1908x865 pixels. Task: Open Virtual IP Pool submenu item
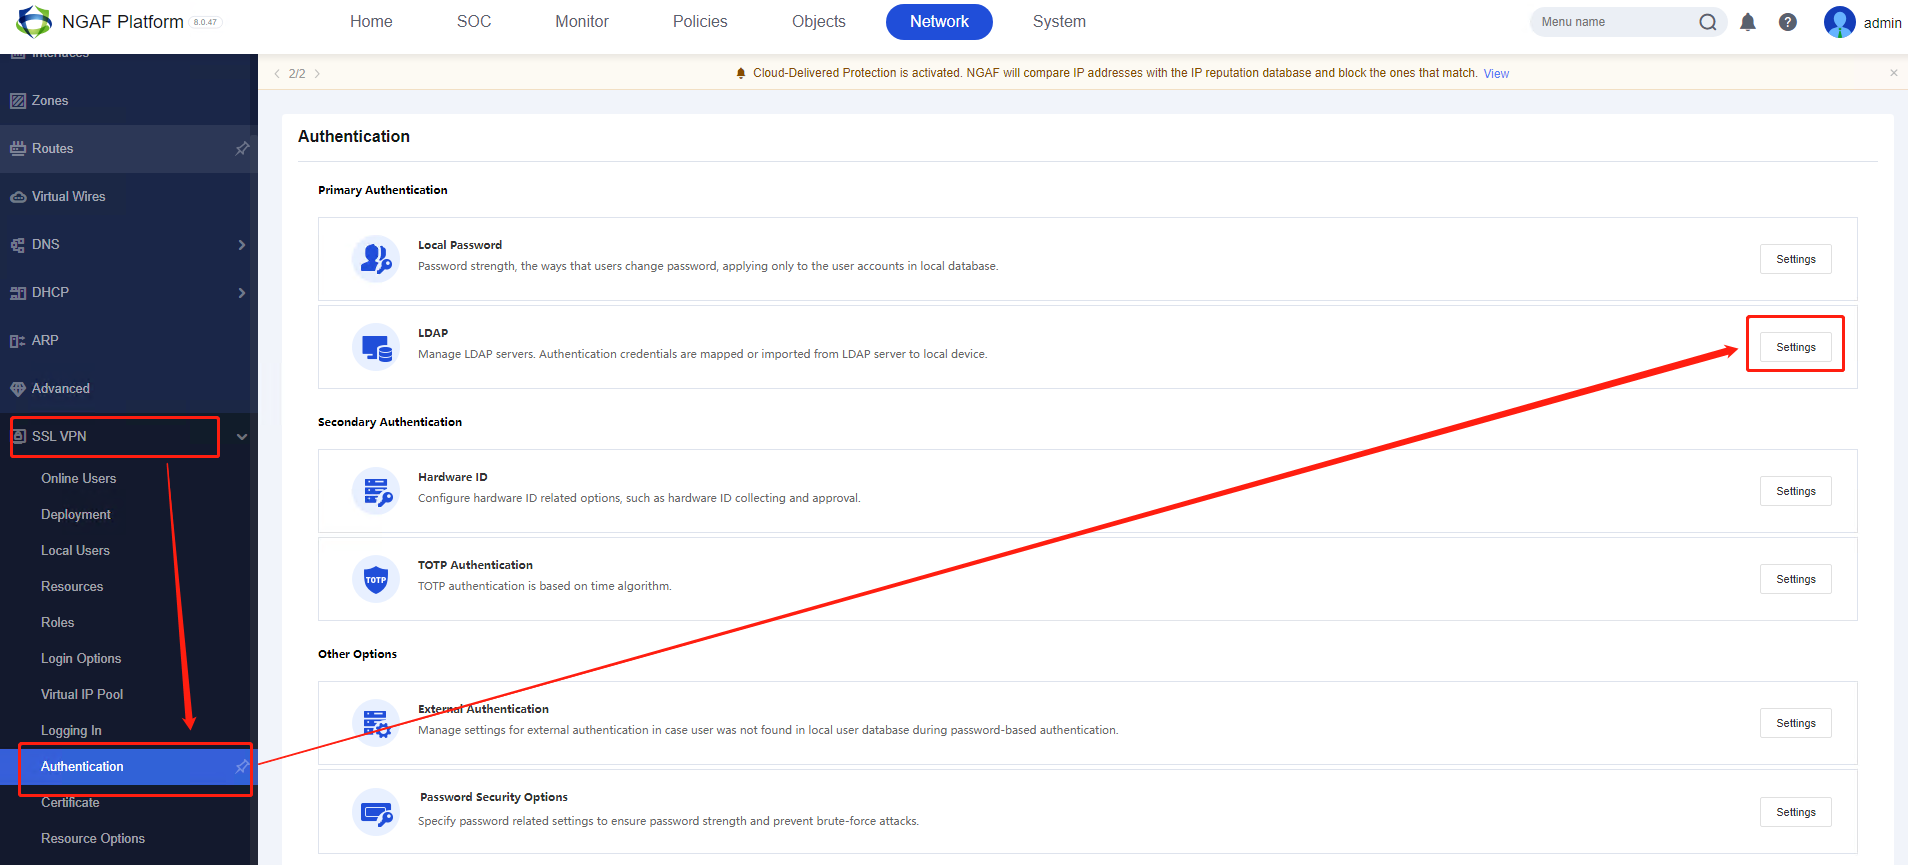[x=82, y=695]
